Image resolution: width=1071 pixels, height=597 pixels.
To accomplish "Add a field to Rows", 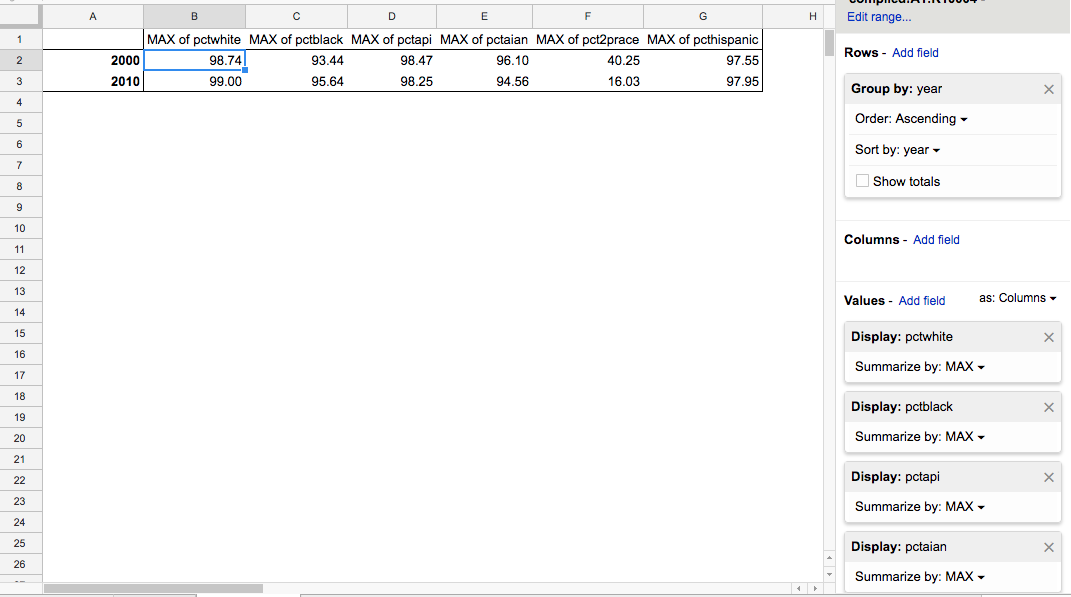I will click(x=915, y=53).
